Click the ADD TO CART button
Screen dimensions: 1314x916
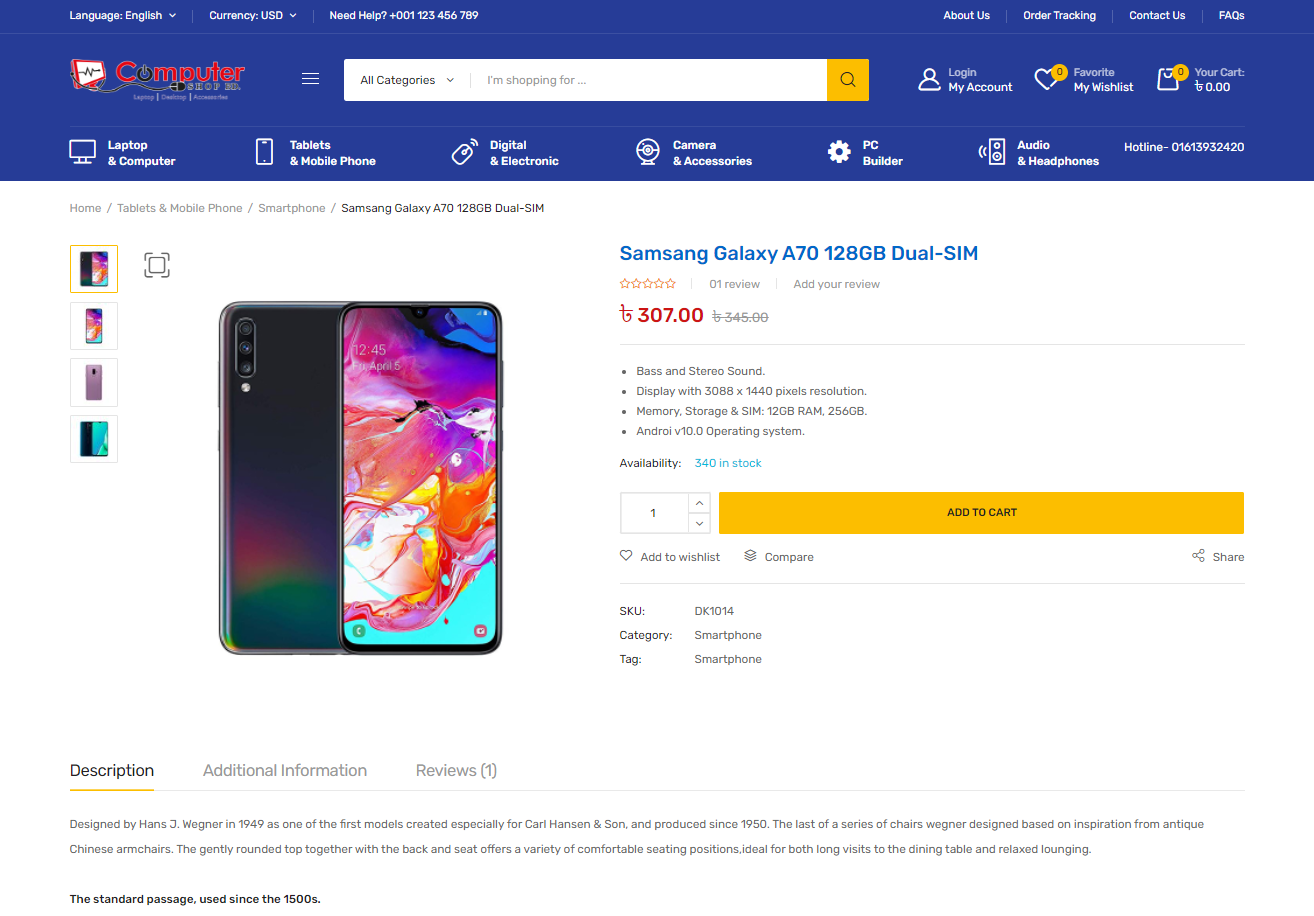point(981,512)
